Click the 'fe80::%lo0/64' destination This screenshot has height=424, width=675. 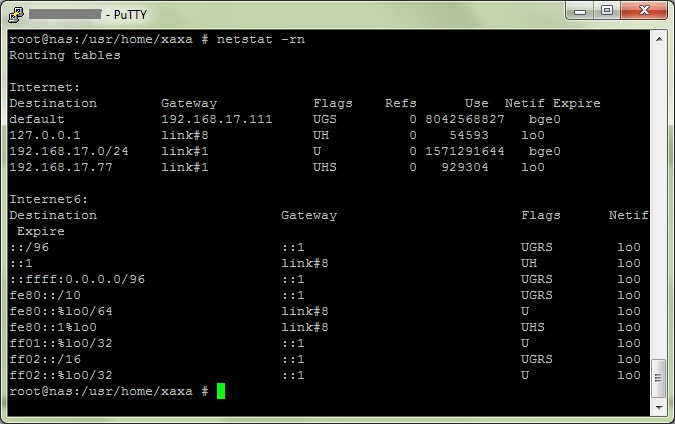tap(61, 311)
